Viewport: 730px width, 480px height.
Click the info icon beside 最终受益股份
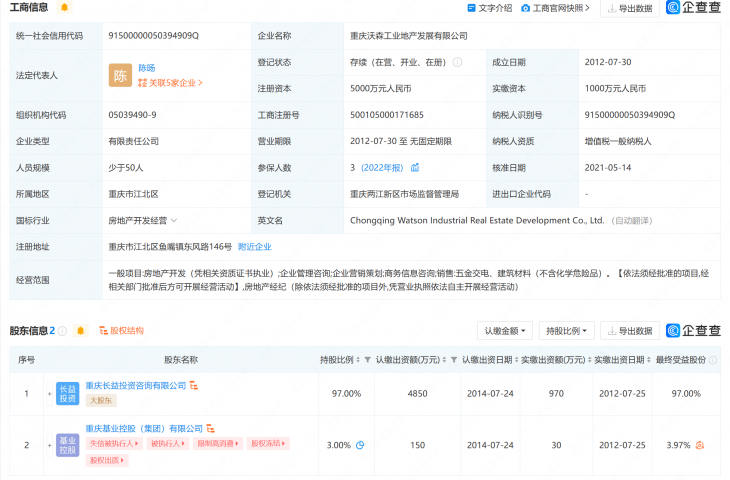pyautogui.click(x=712, y=360)
